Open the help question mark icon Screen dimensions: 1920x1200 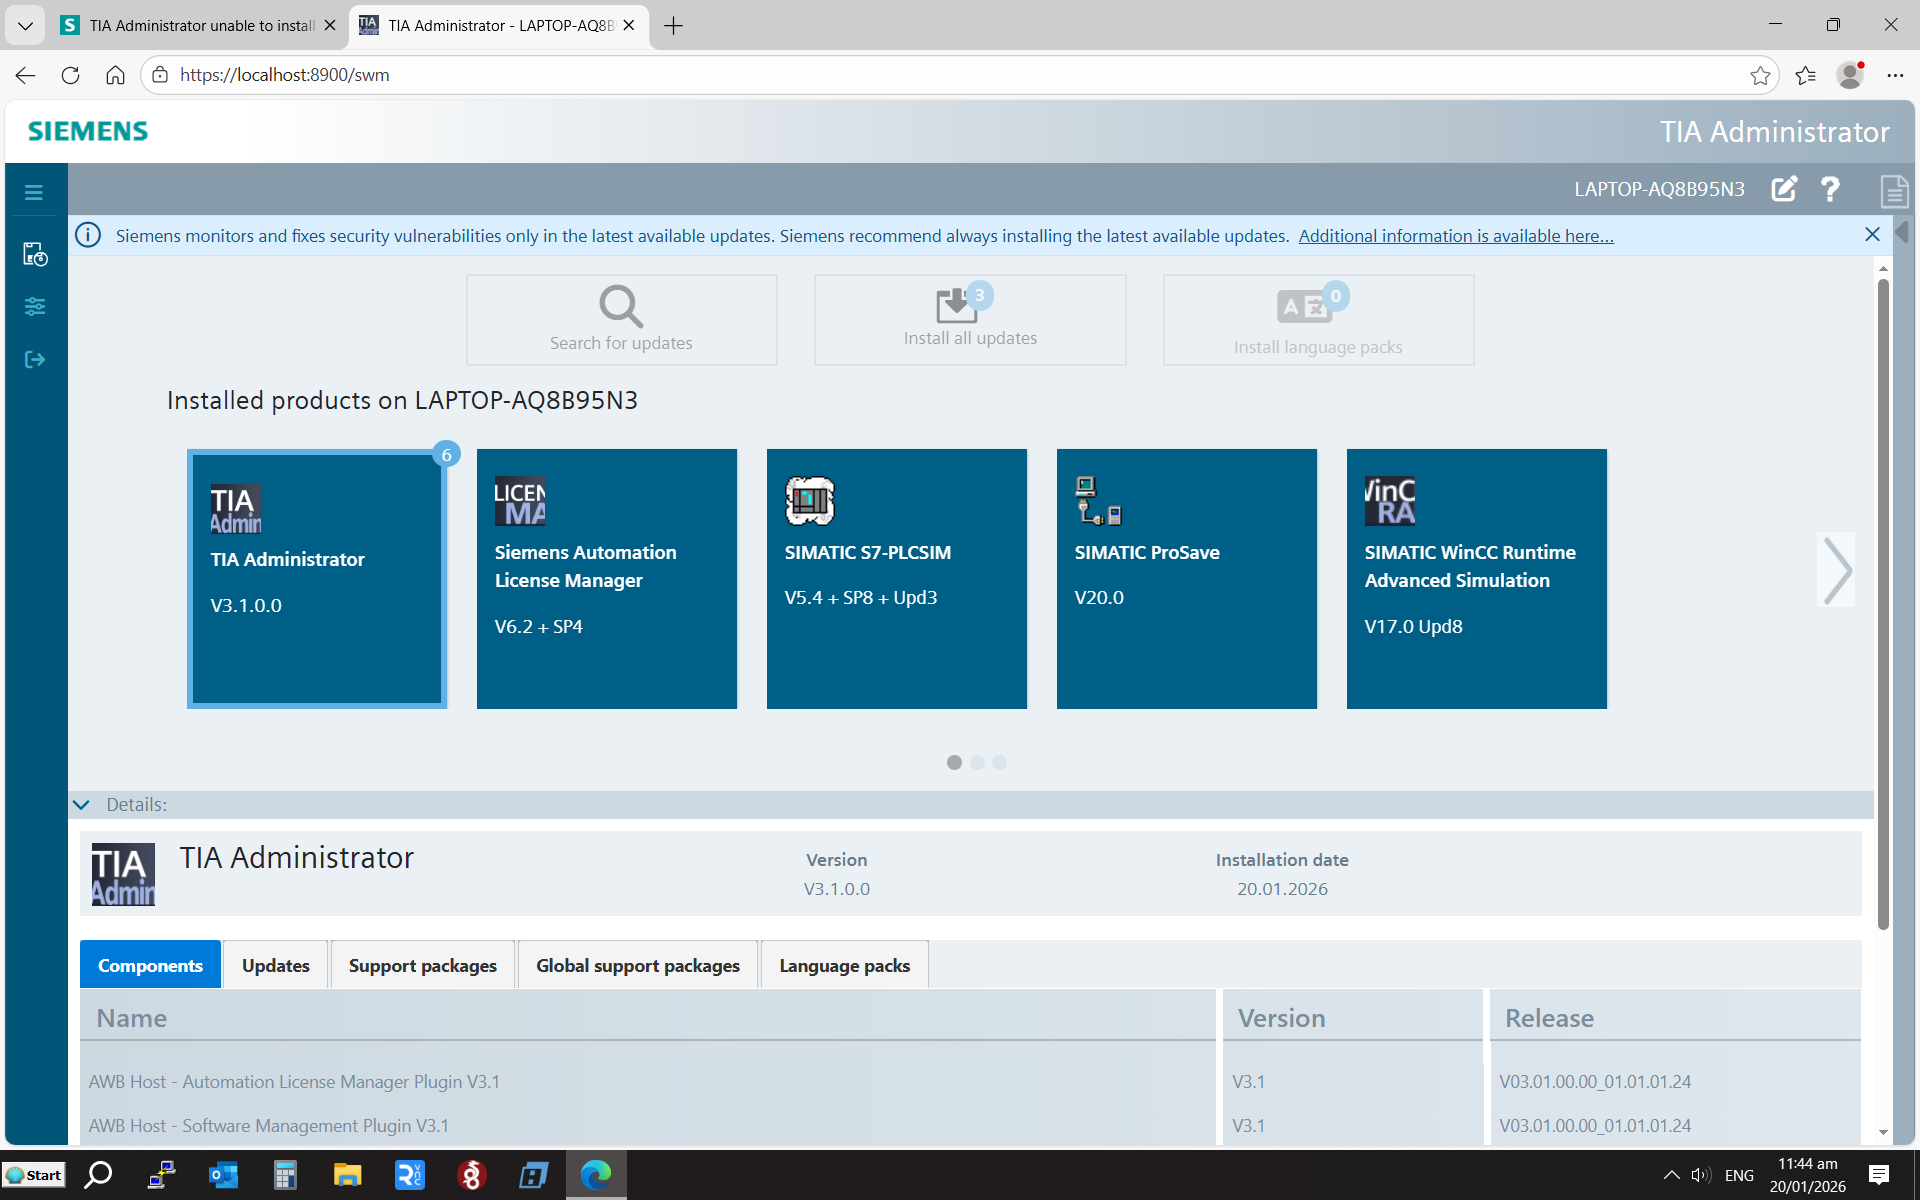pos(1830,189)
